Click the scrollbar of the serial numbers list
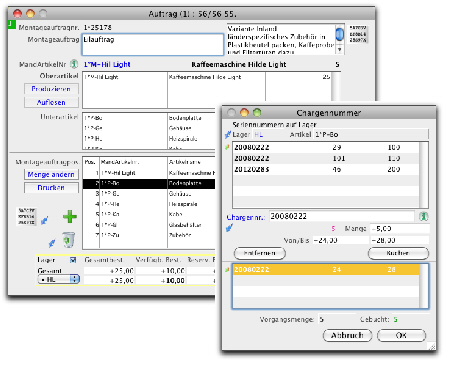Image resolution: width=454 pixels, height=366 pixels. pos(423,175)
